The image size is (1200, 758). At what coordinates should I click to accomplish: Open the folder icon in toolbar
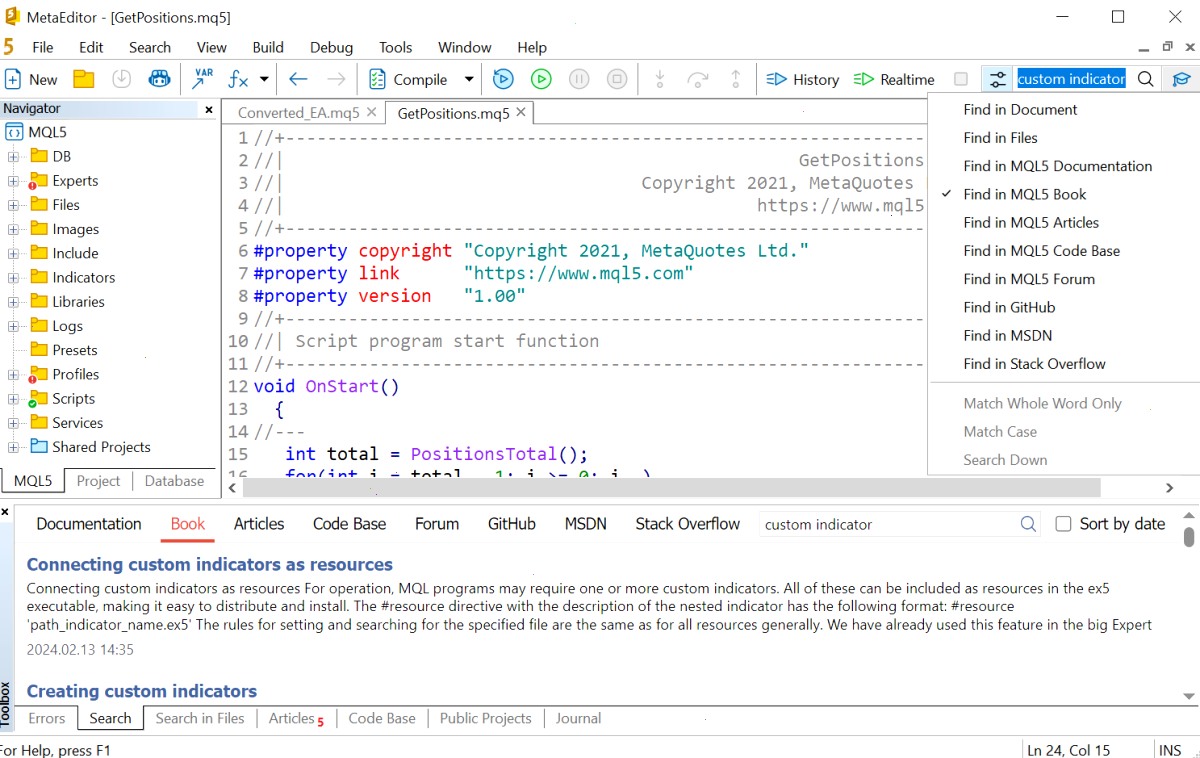[x=84, y=79]
